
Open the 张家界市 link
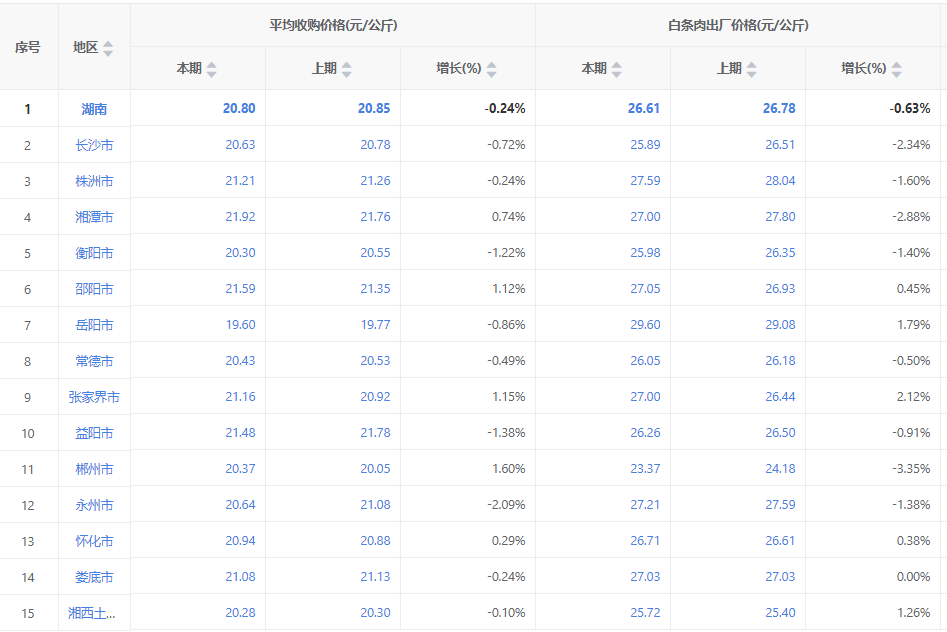pos(94,397)
